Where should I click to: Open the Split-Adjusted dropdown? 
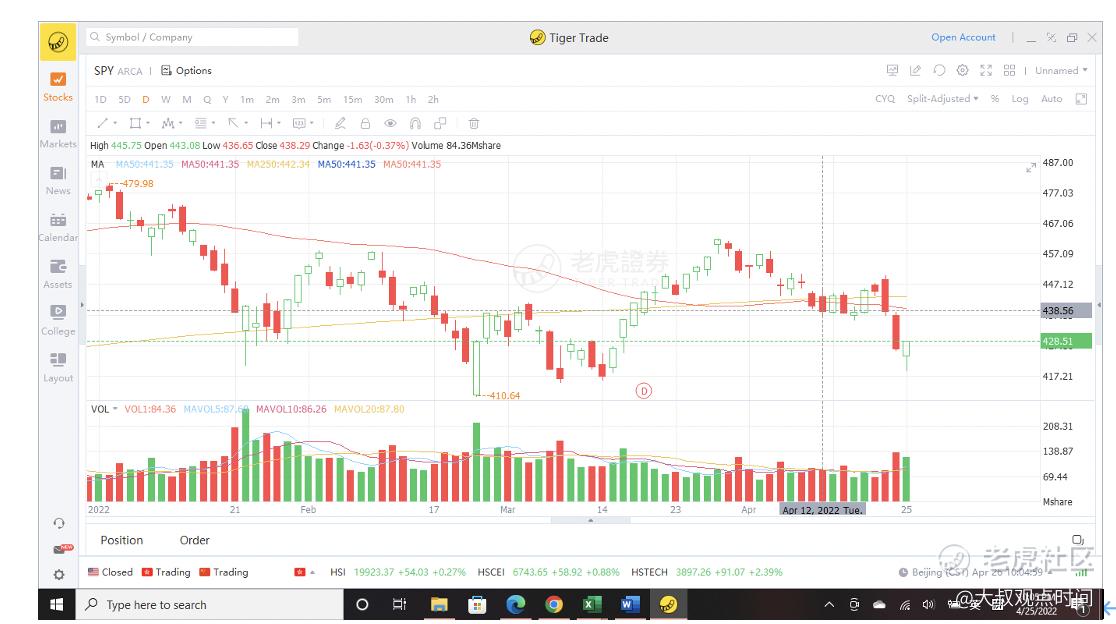click(942, 99)
